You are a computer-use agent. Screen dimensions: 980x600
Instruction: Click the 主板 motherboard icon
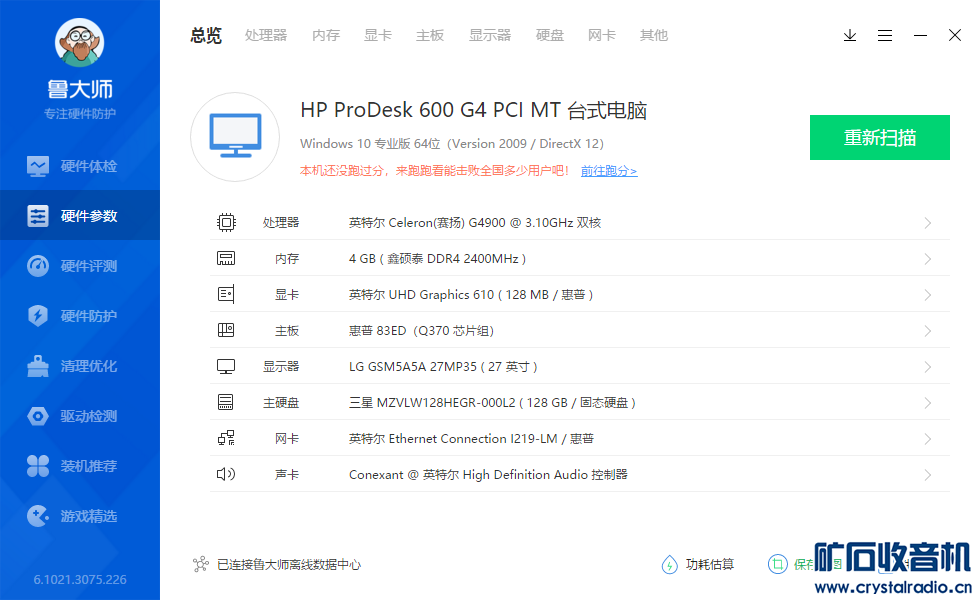[x=226, y=330]
